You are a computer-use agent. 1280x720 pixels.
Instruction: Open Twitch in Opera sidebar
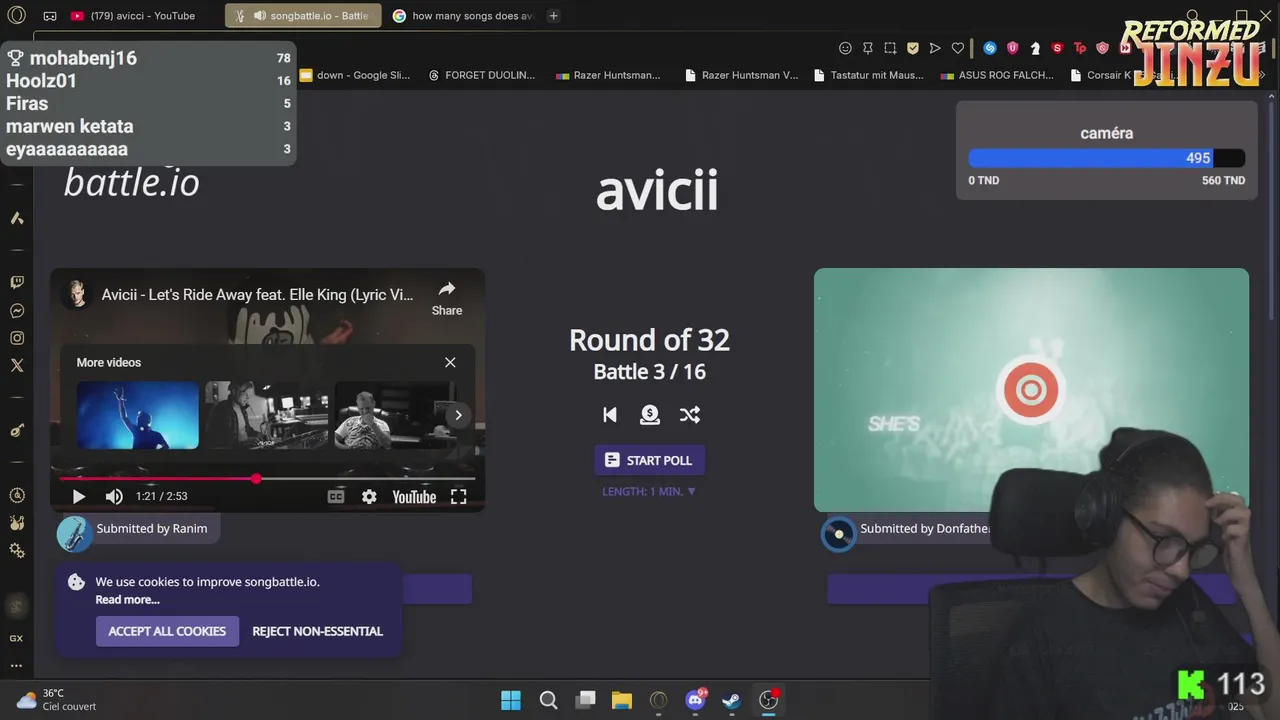(17, 283)
